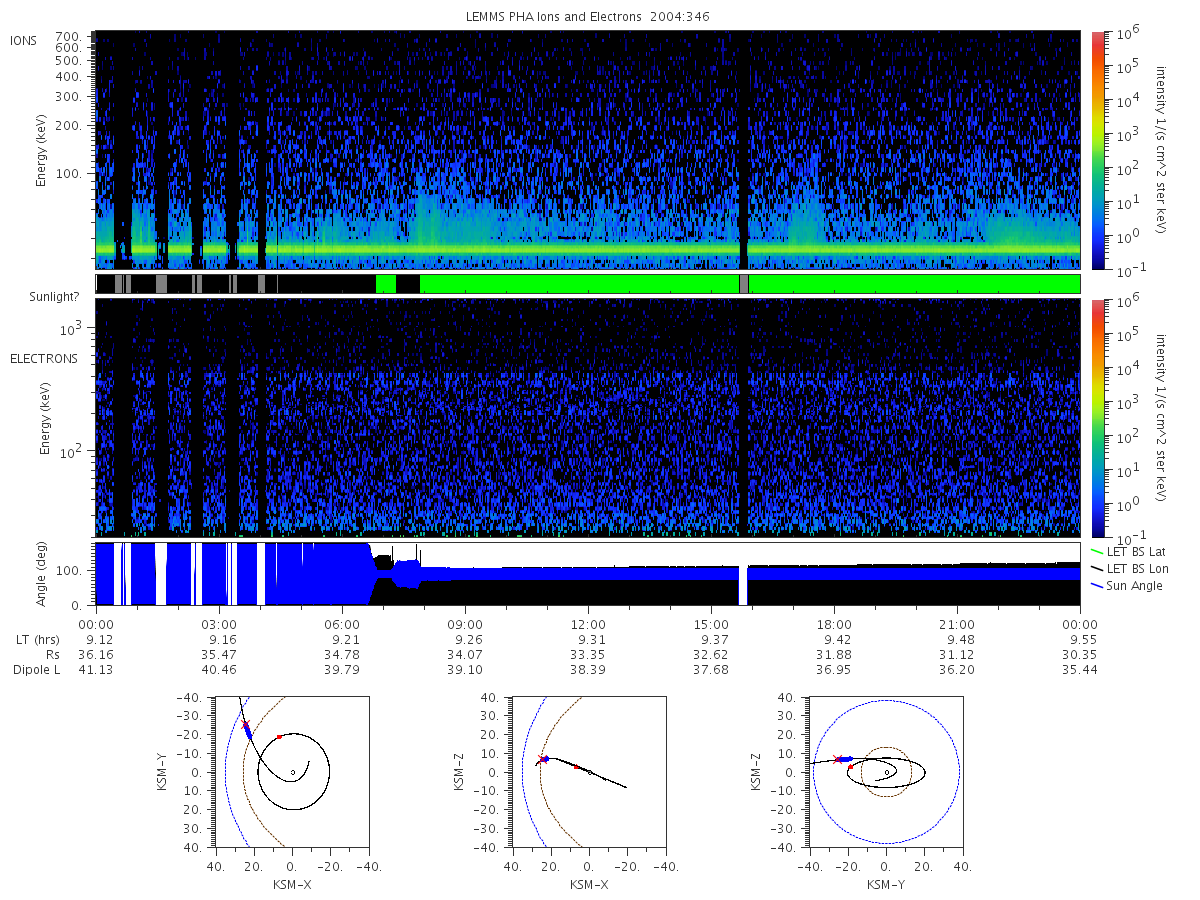The image size is (1200, 900).
Task: Click the KSM-X vs KSM-Z orbit plot
Action: click(588, 772)
